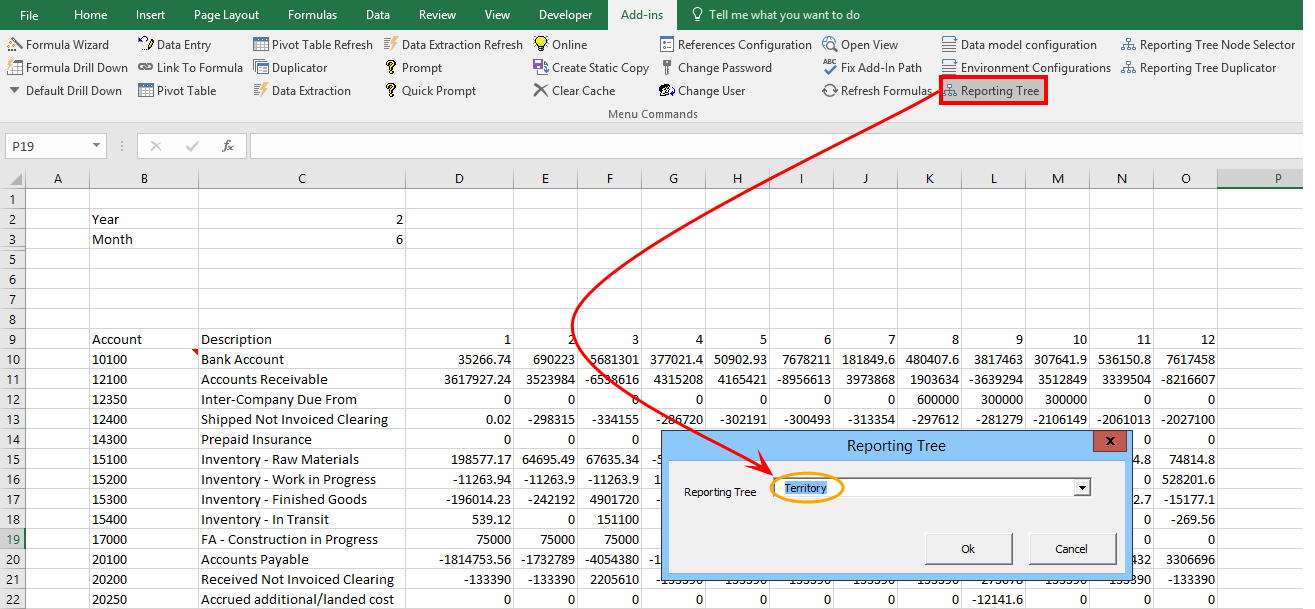
Task: Close the Reporting Tree dialog window
Action: (1109, 442)
